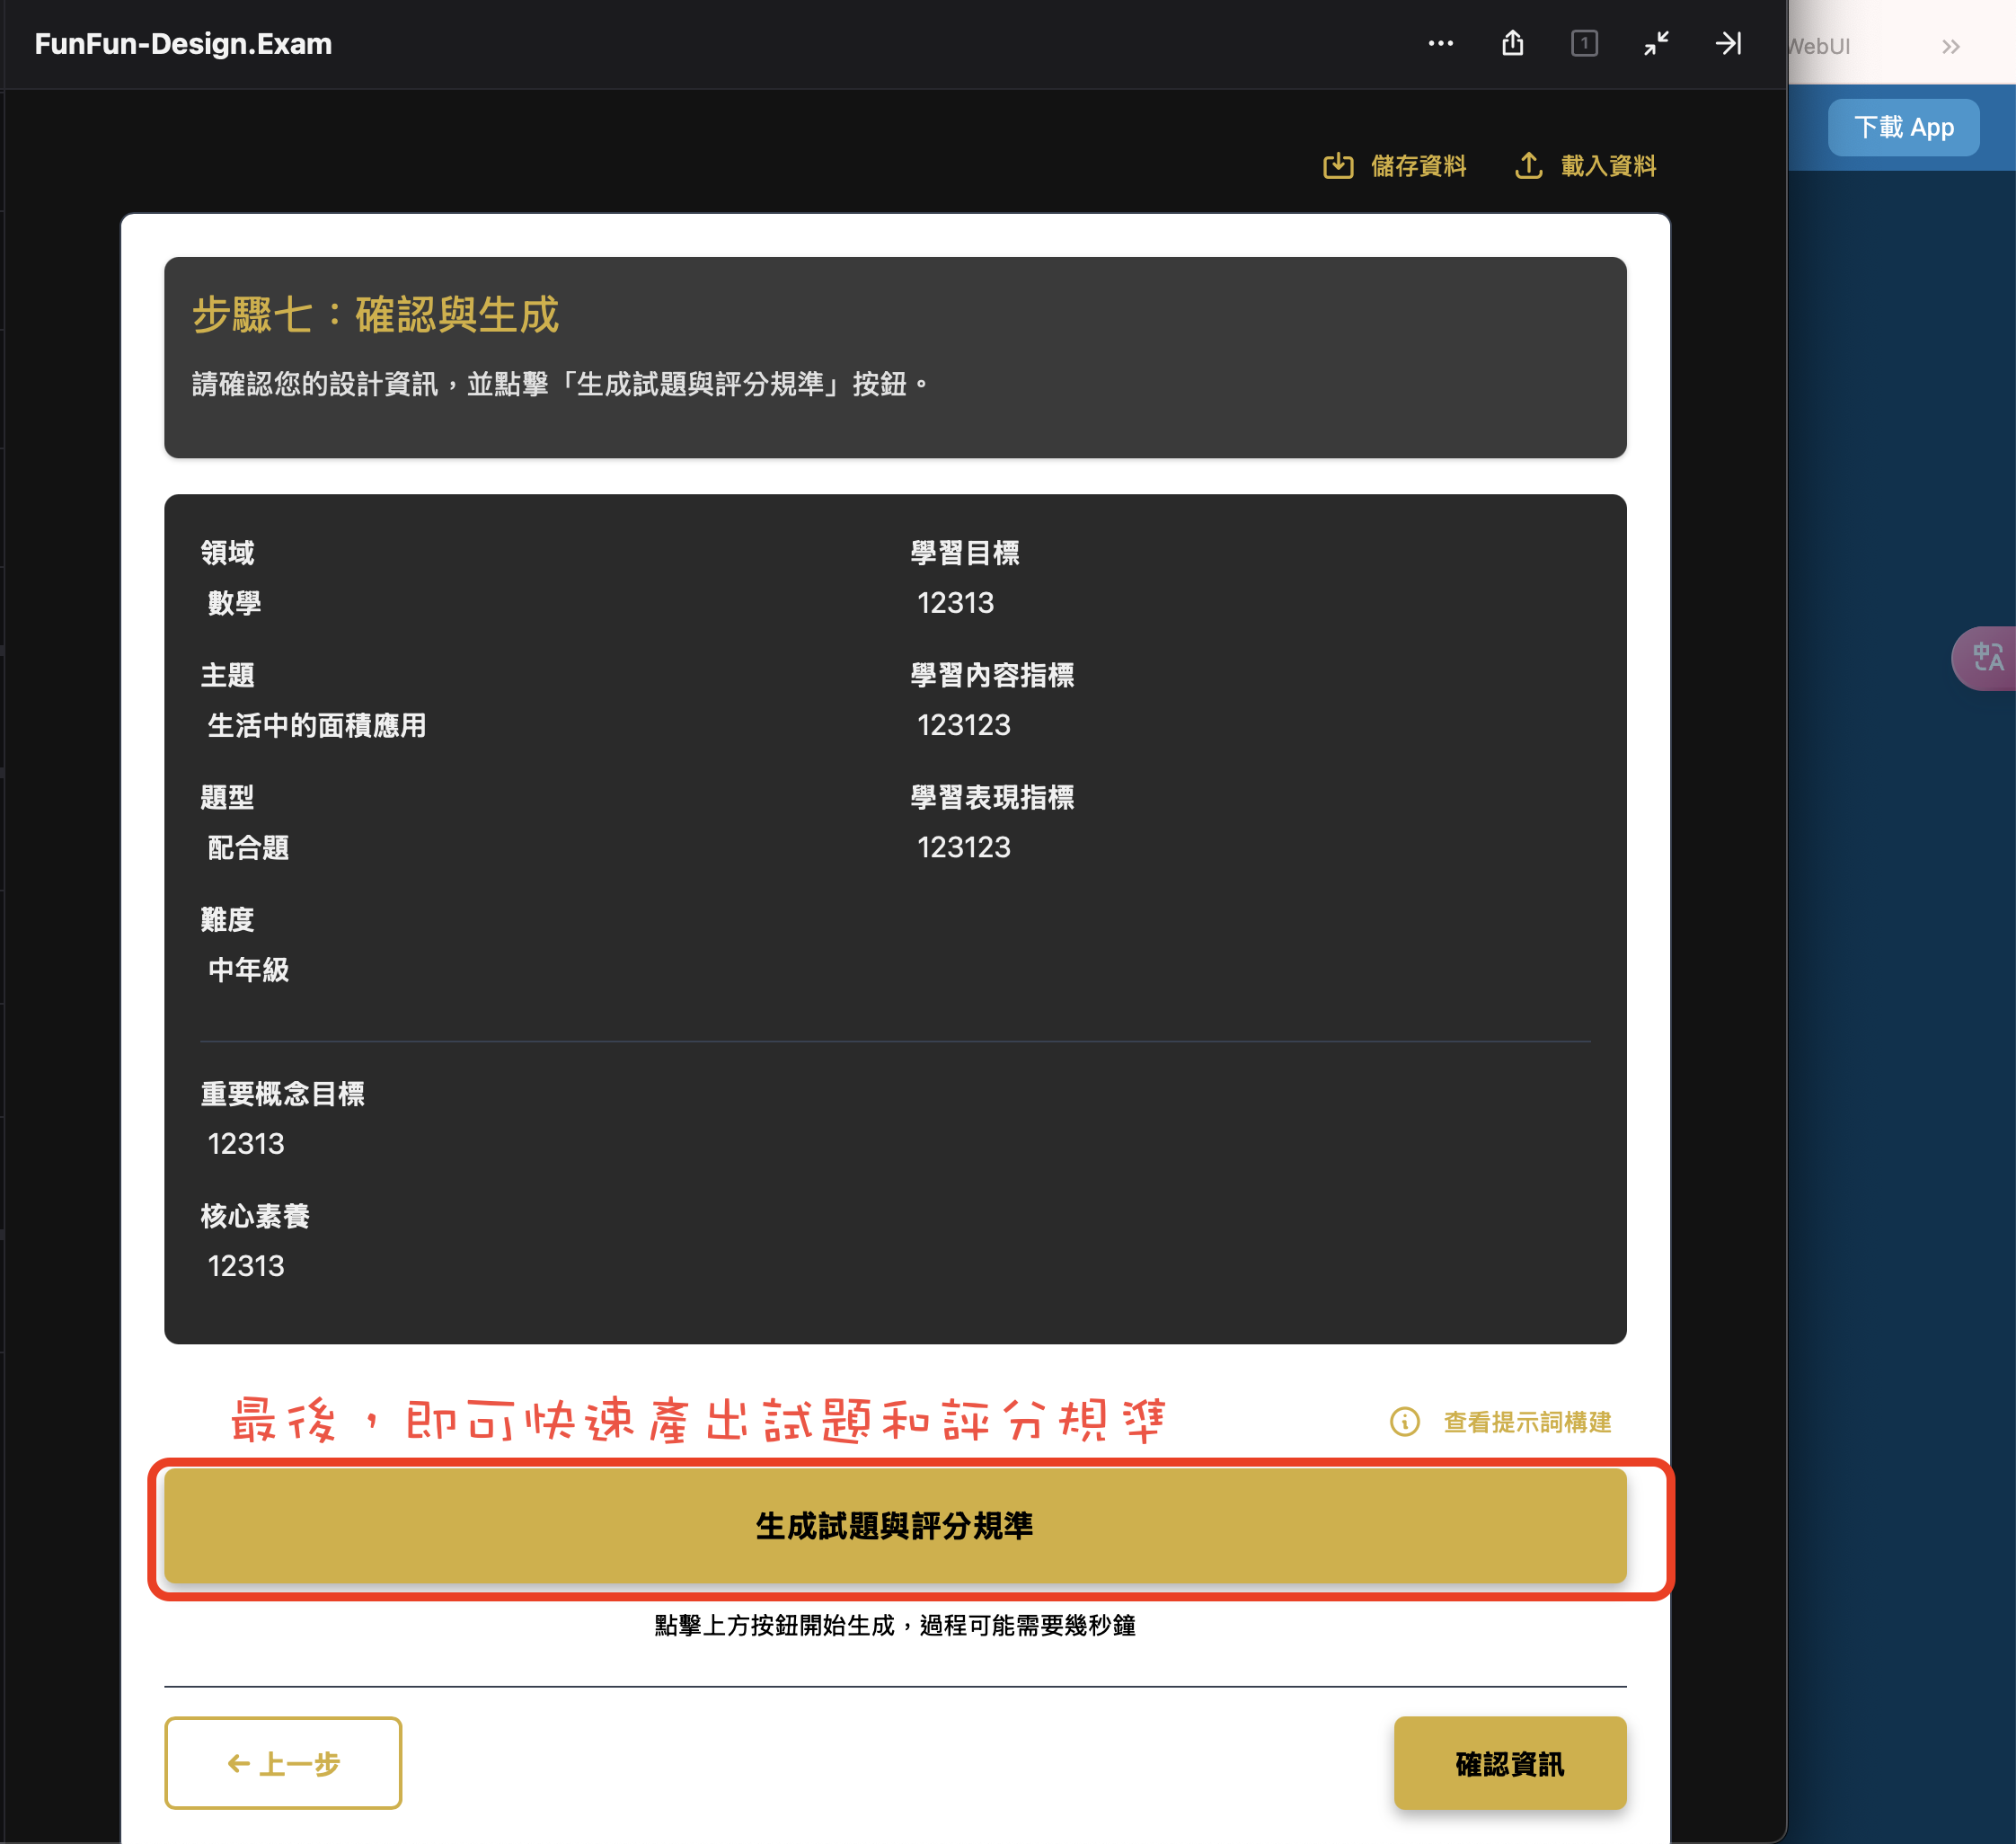
Task: Click the numbered tab count icon
Action: 1584,43
